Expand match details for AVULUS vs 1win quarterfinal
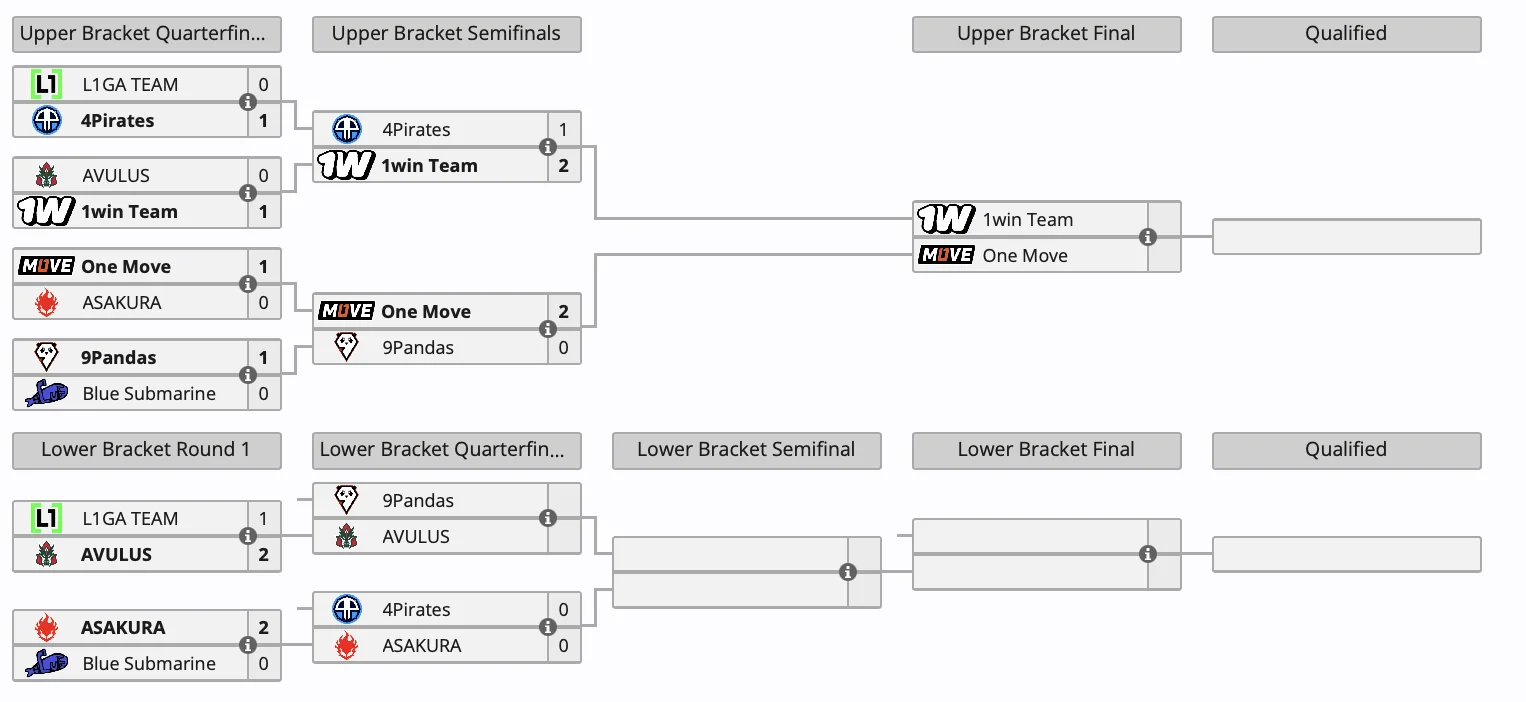The height and width of the screenshot is (702, 1526). click(x=248, y=193)
